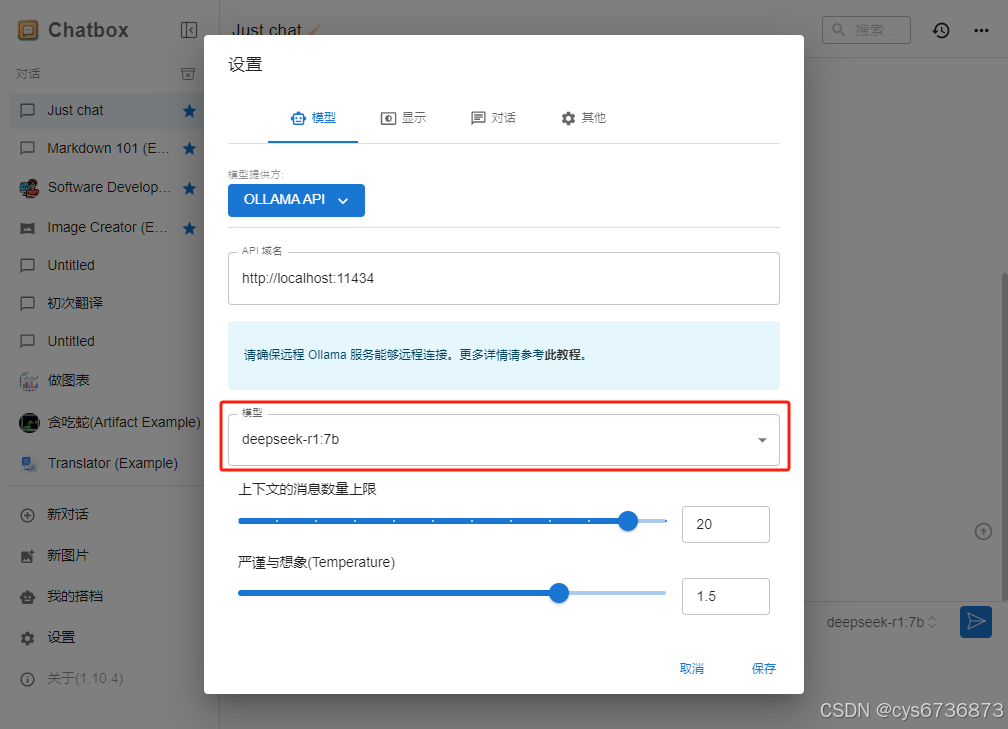Switch to the 显示 tab
The height and width of the screenshot is (729, 1008).
(x=403, y=118)
